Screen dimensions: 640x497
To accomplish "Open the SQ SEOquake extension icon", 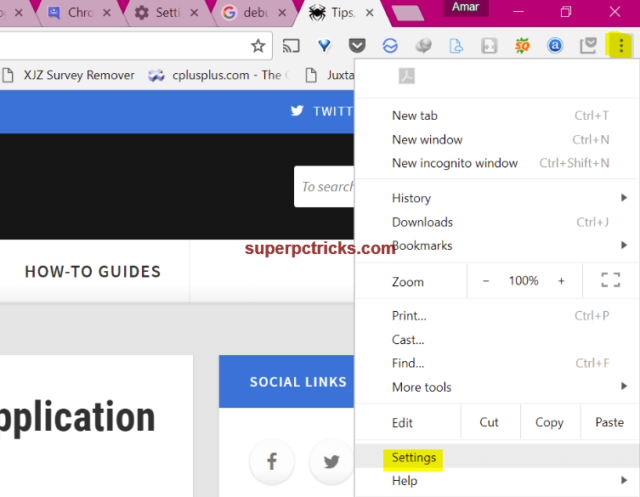I will click(x=522, y=46).
